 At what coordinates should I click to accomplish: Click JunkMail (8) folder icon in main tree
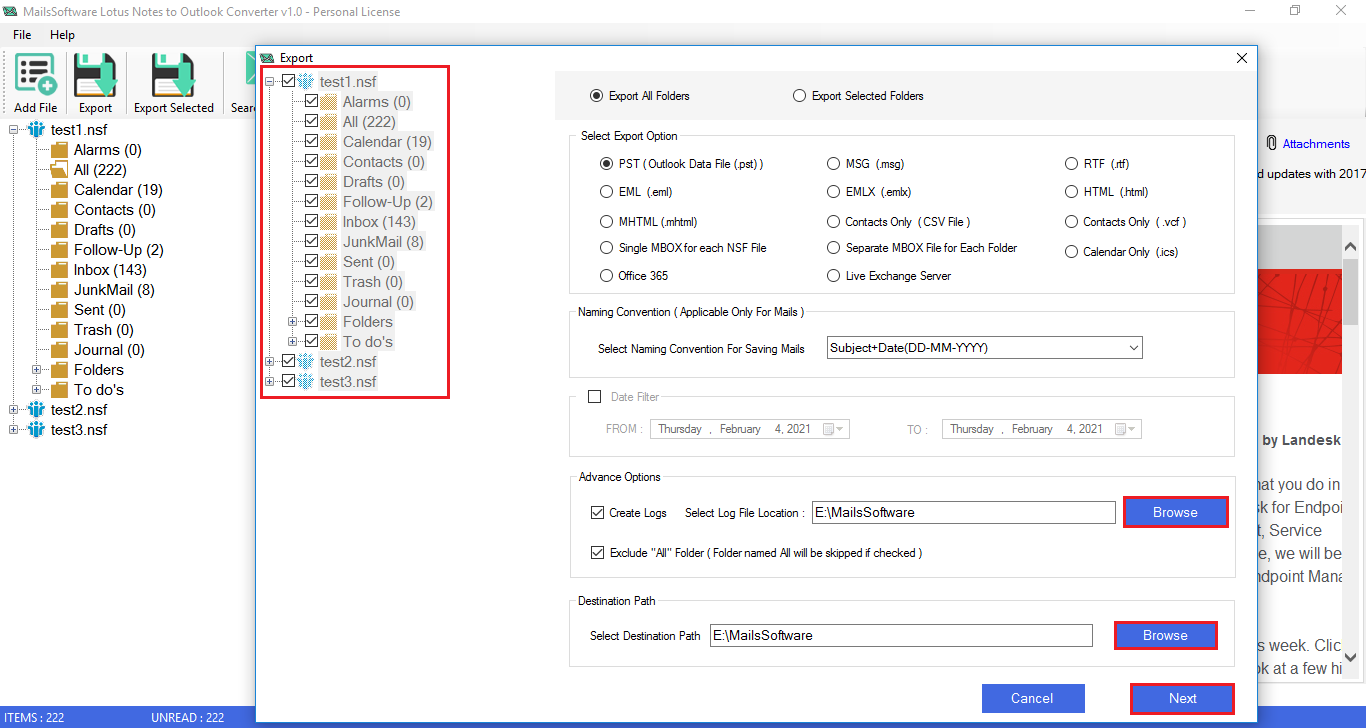click(59, 290)
